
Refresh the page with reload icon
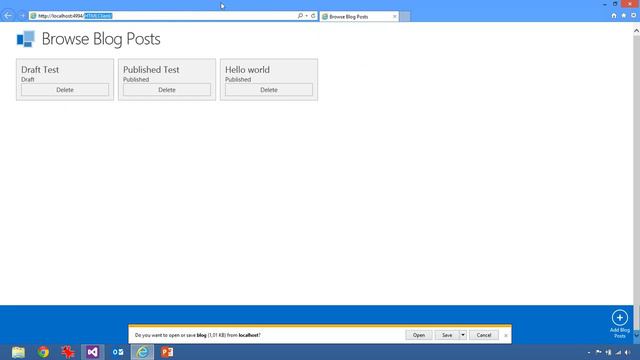tap(313, 16)
